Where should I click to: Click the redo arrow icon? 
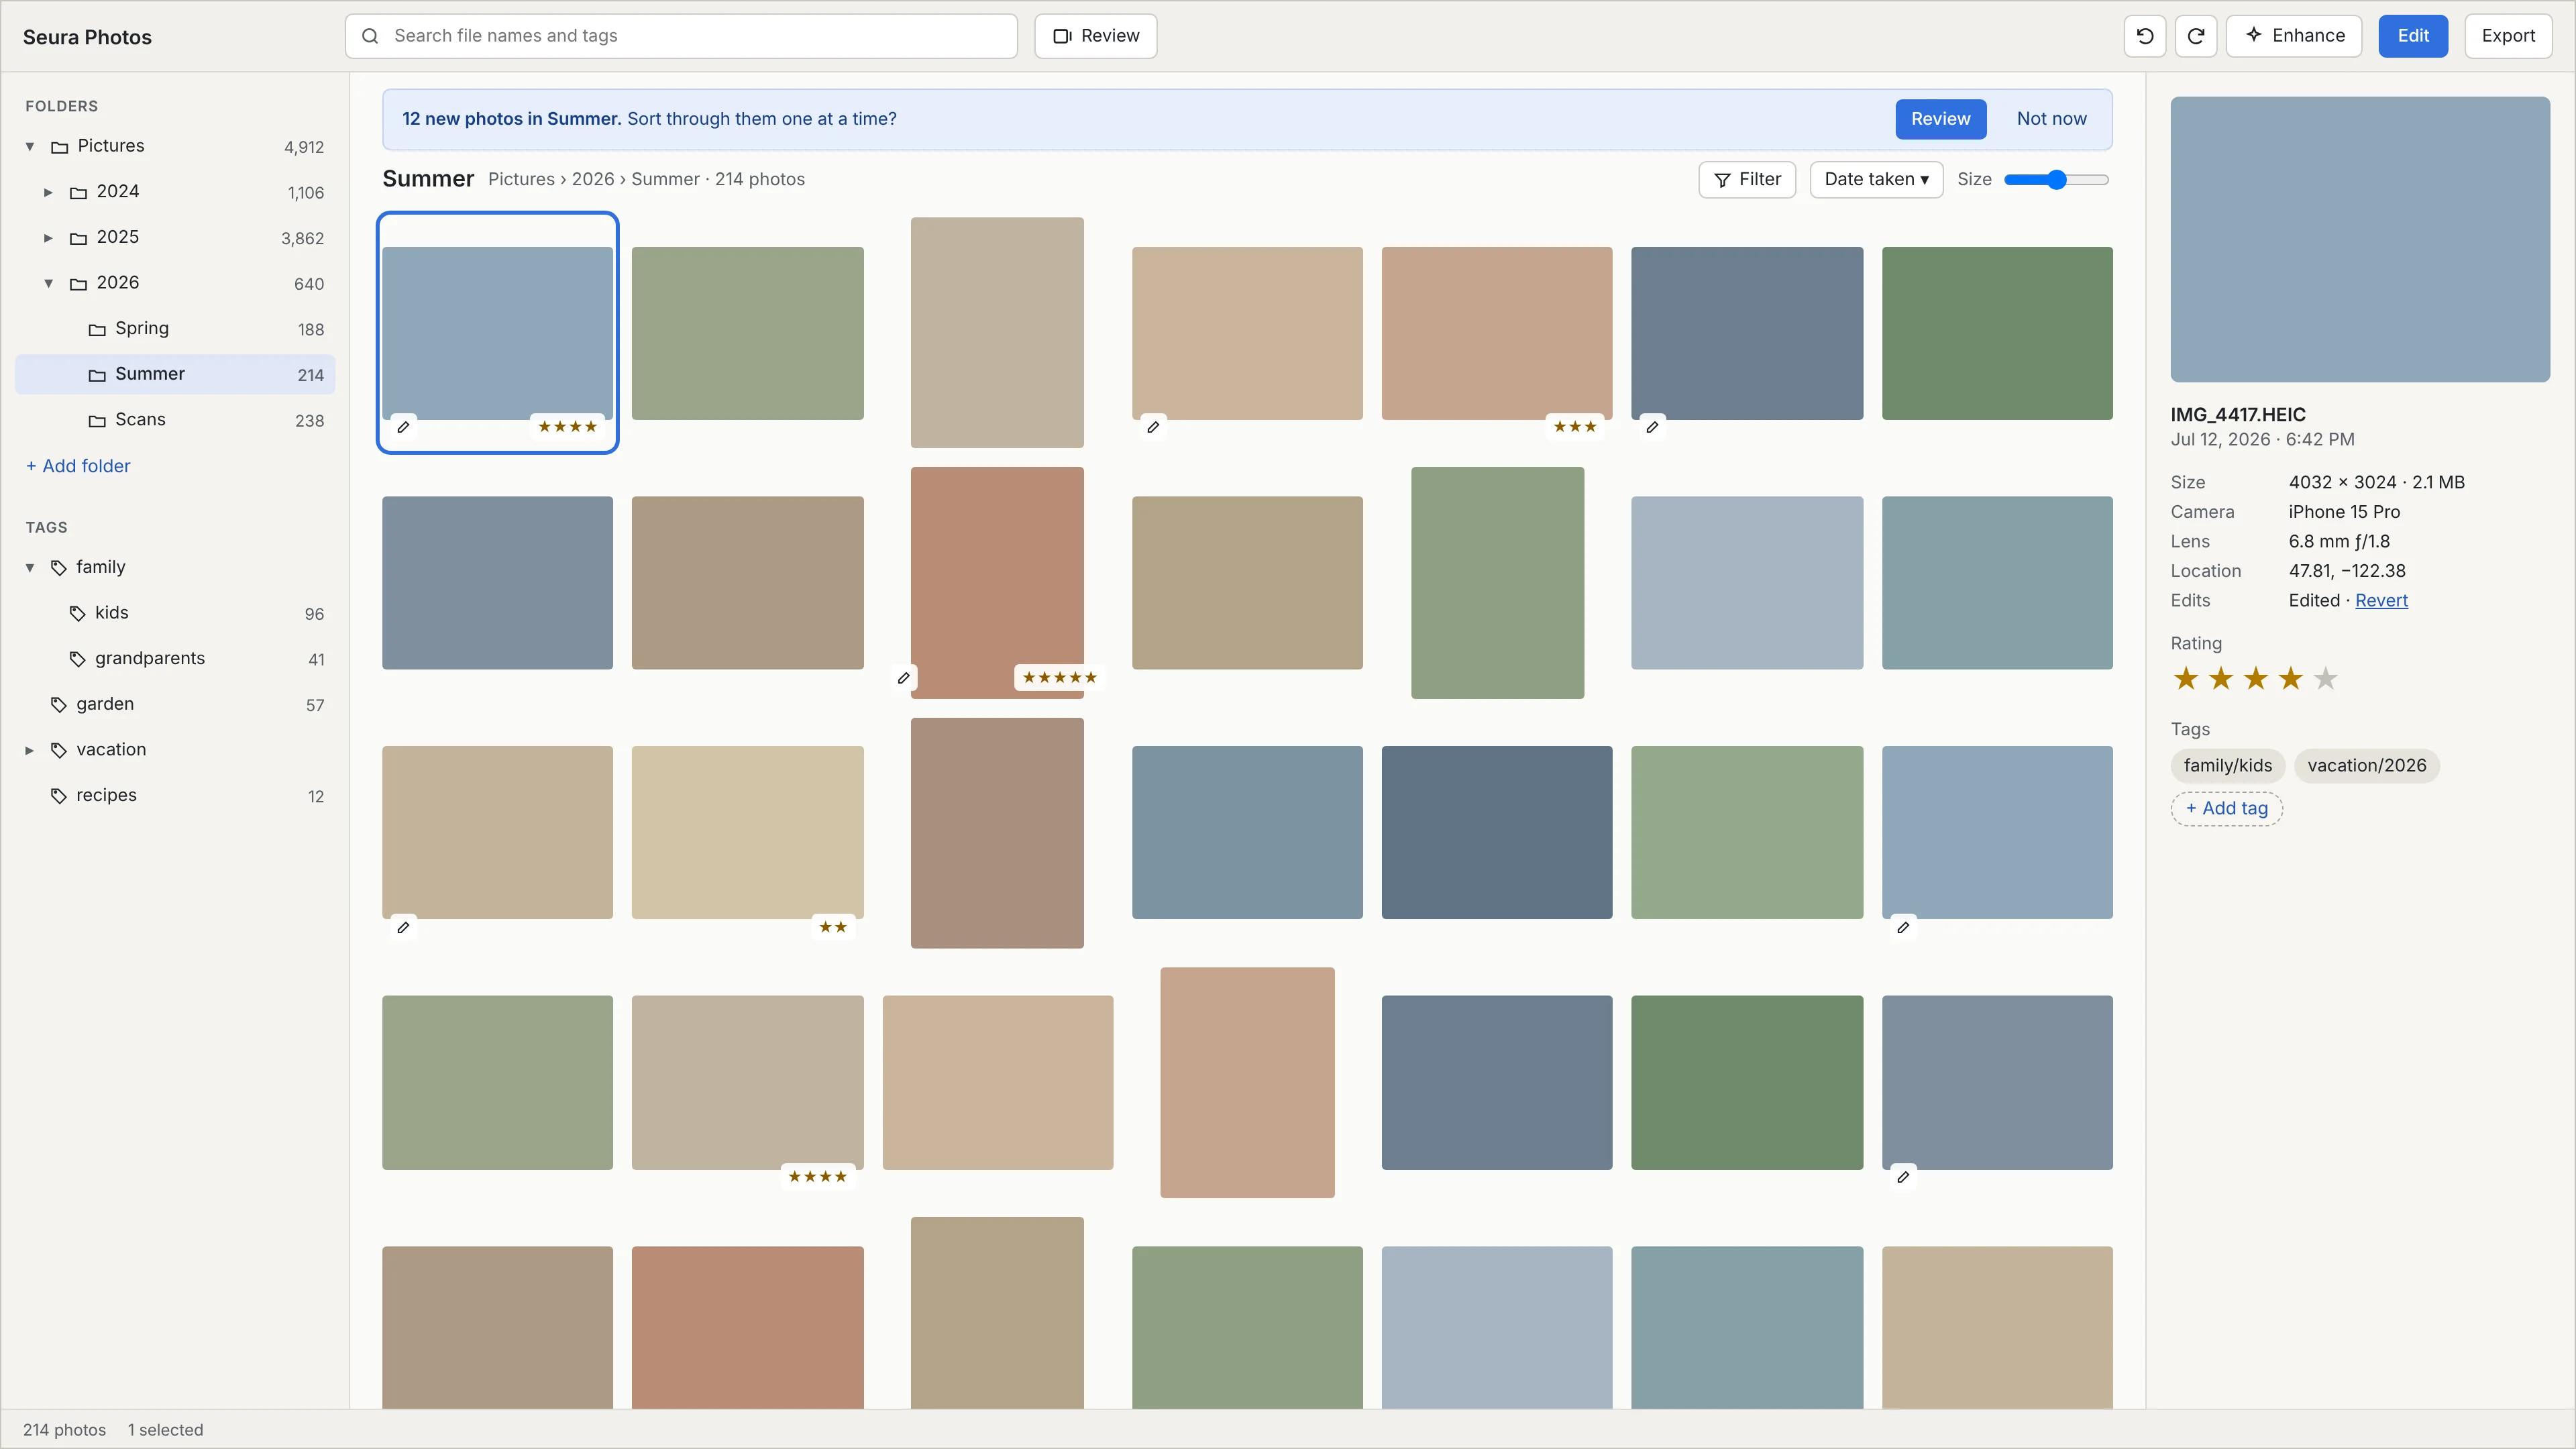[x=2196, y=36]
